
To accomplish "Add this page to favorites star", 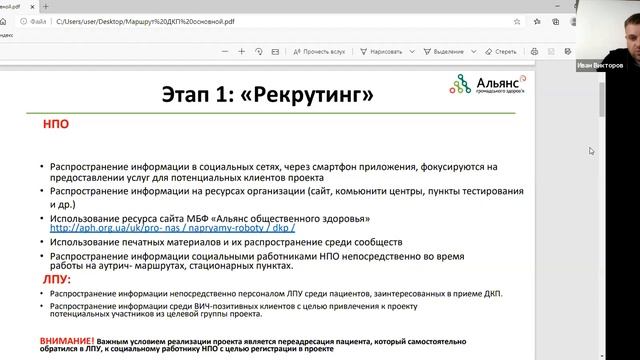I will click(517, 22).
